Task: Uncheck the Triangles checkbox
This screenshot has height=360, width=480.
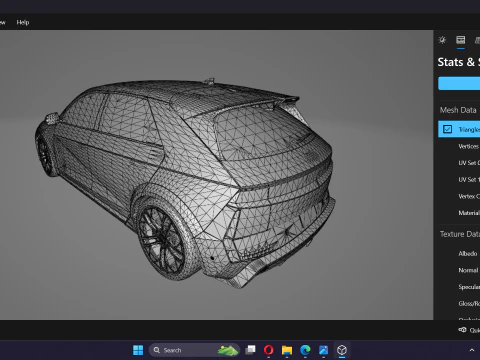Action: [x=447, y=129]
